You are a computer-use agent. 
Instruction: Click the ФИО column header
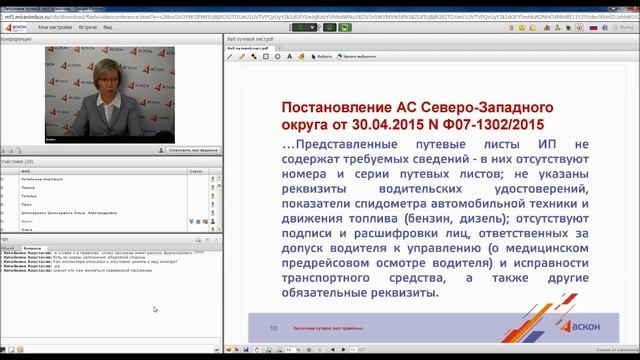(x=104, y=171)
